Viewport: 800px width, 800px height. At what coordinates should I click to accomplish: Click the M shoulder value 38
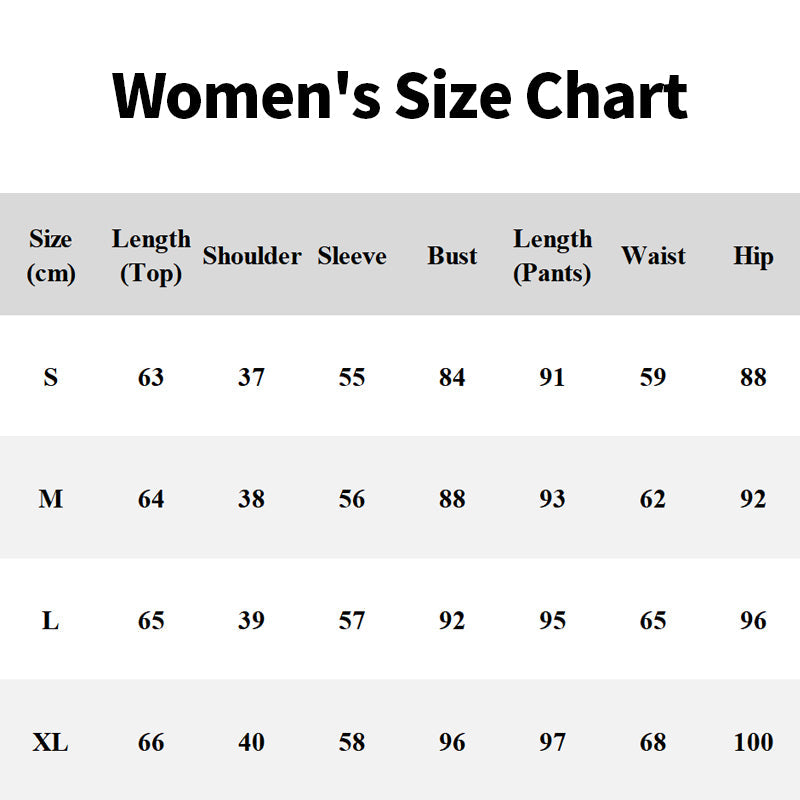252,499
